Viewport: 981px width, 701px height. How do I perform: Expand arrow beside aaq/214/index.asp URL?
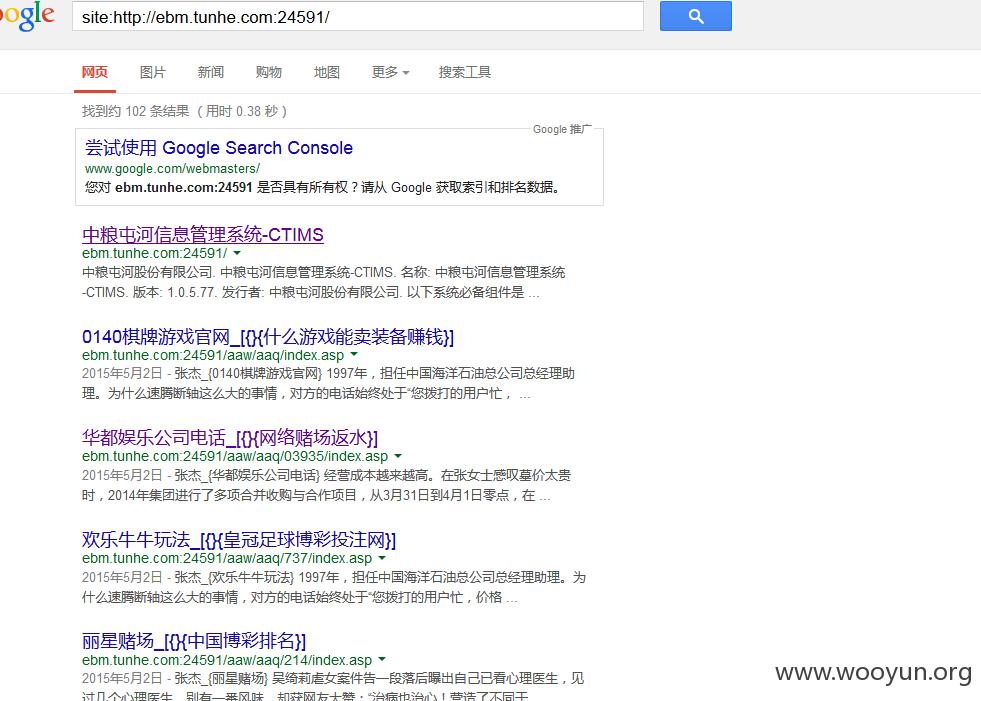pyautogui.click(x=382, y=660)
